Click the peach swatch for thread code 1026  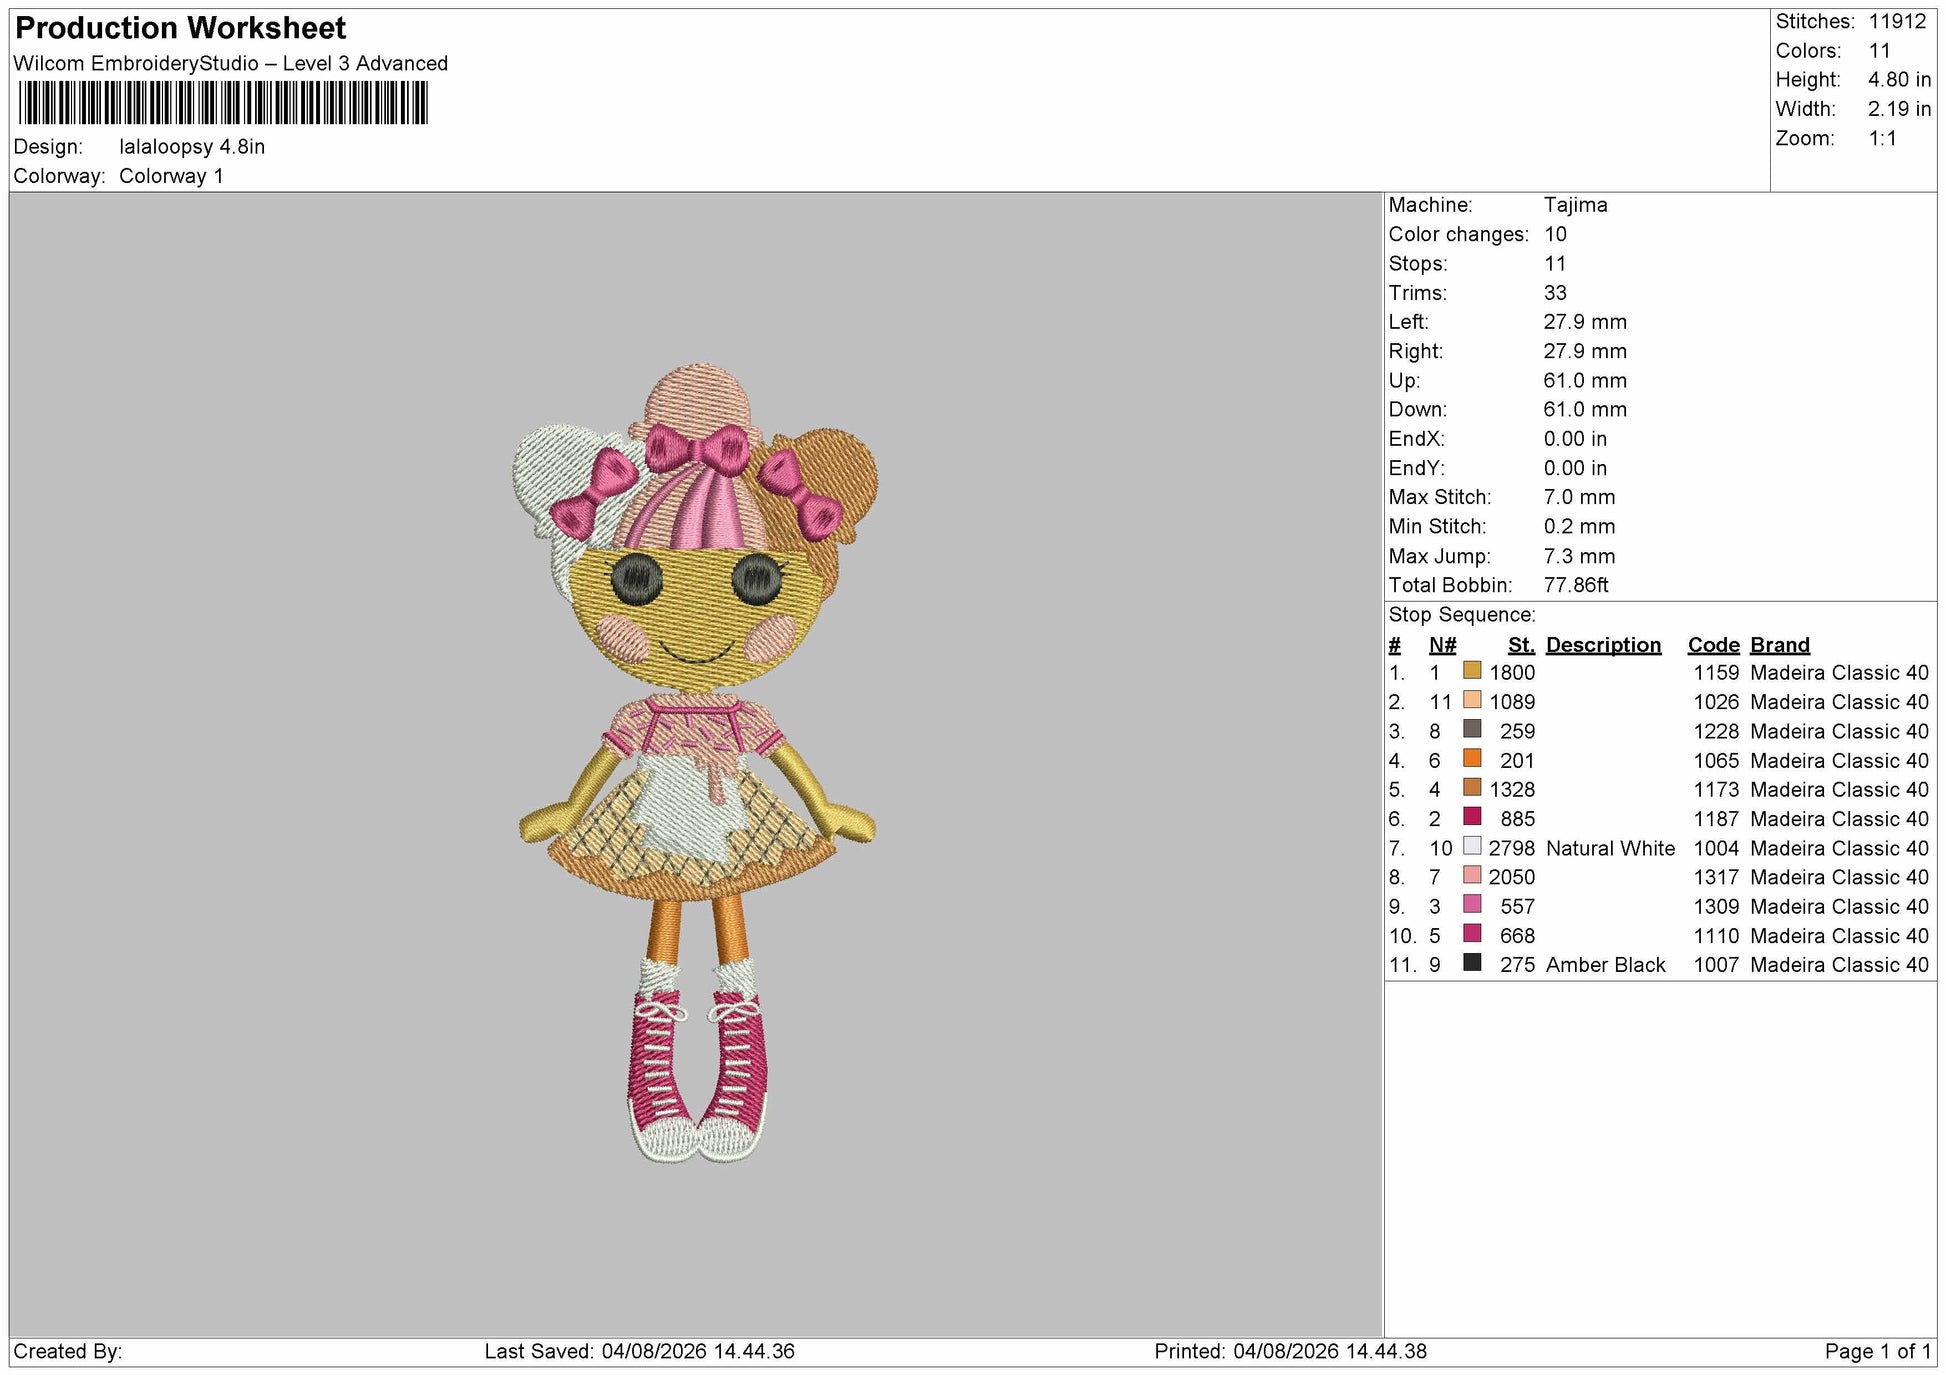1471,699
